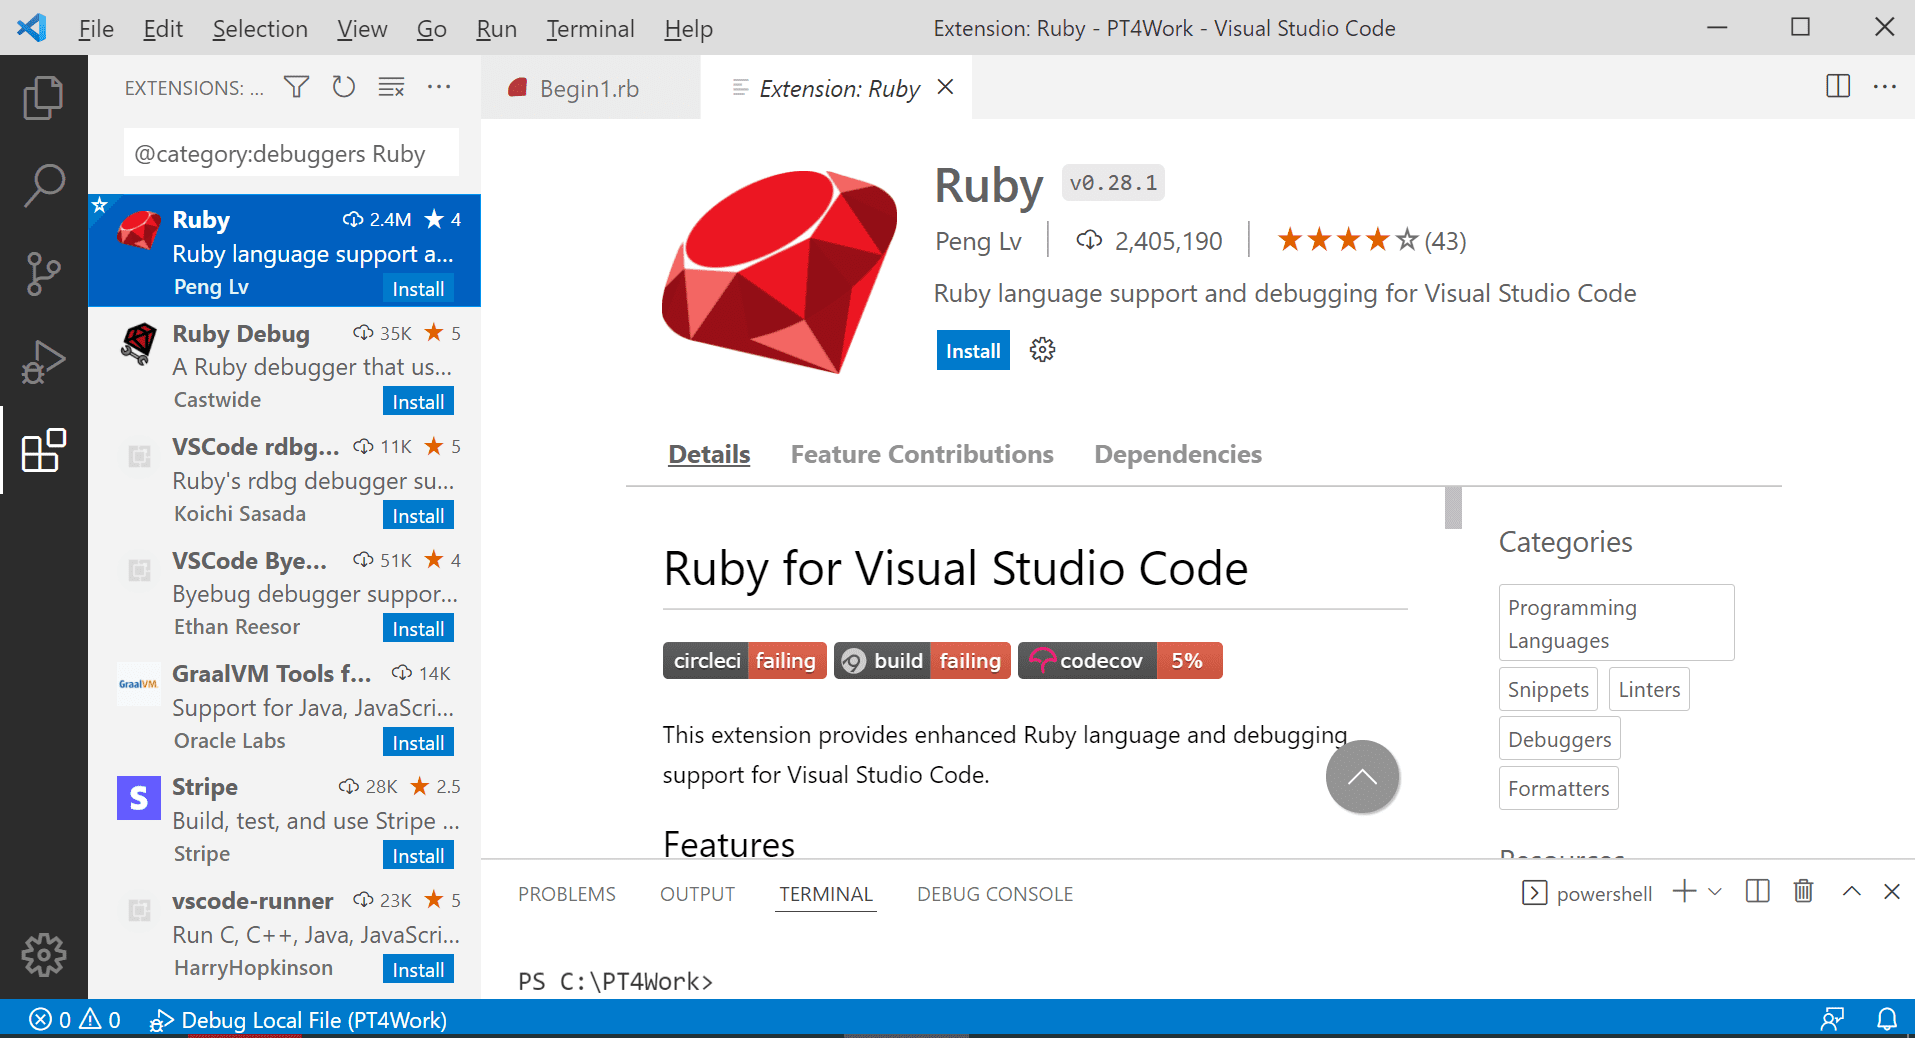This screenshot has width=1915, height=1038.
Task: Start Debug Local File (PT4Work) from status bar
Action: click(x=298, y=1019)
